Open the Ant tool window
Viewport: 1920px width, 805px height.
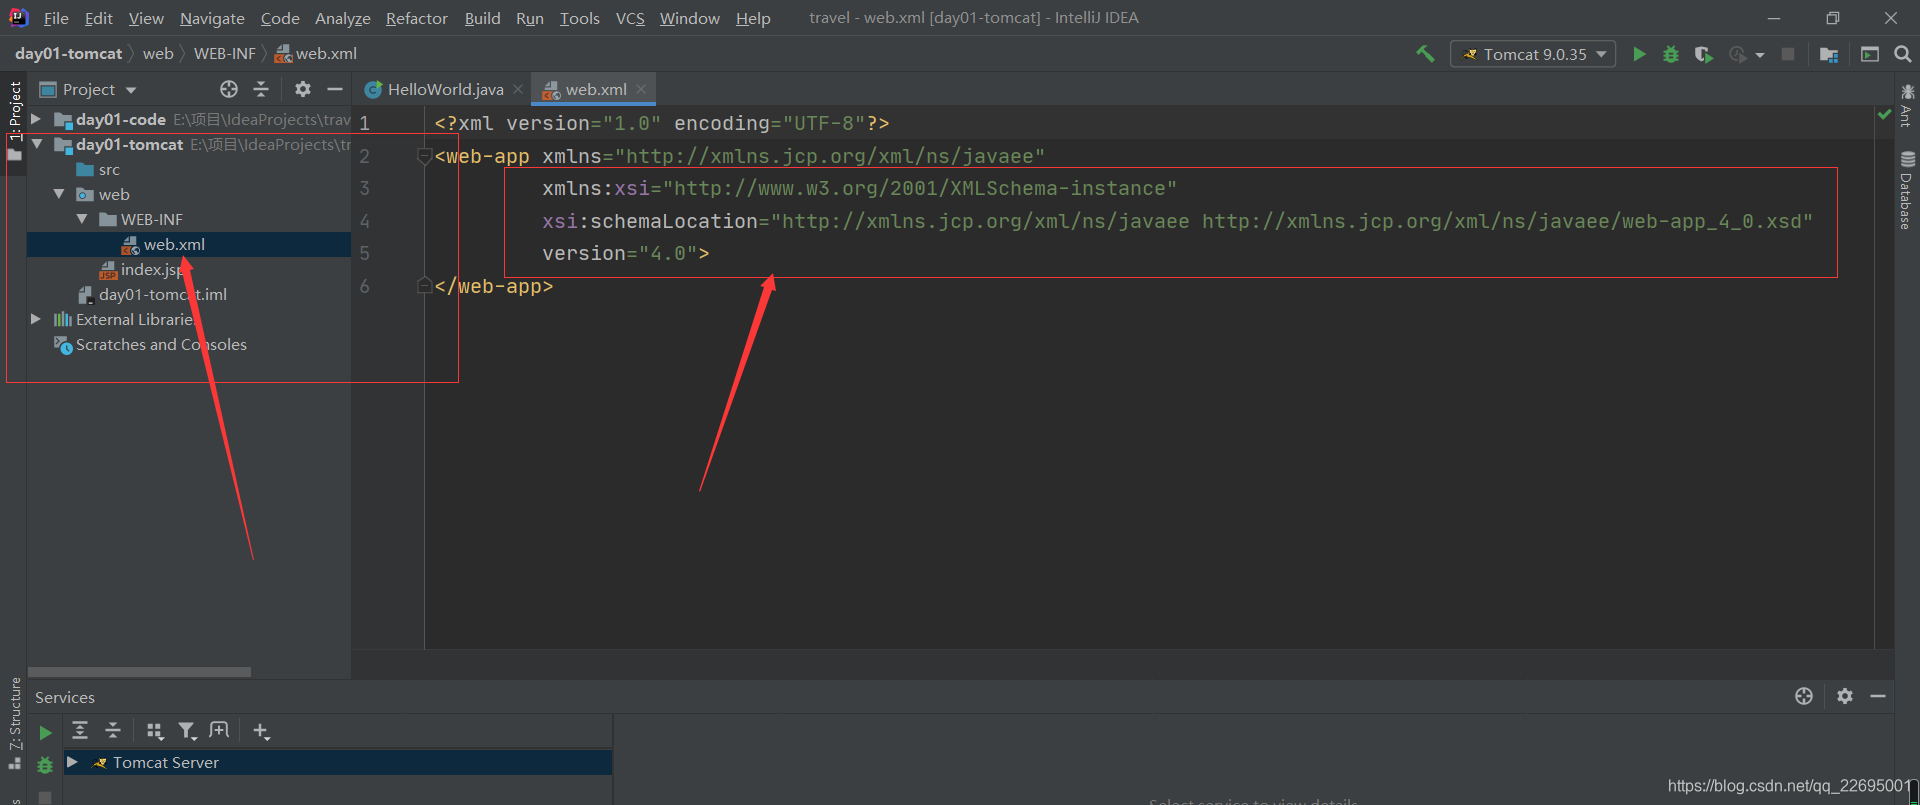1907,106
